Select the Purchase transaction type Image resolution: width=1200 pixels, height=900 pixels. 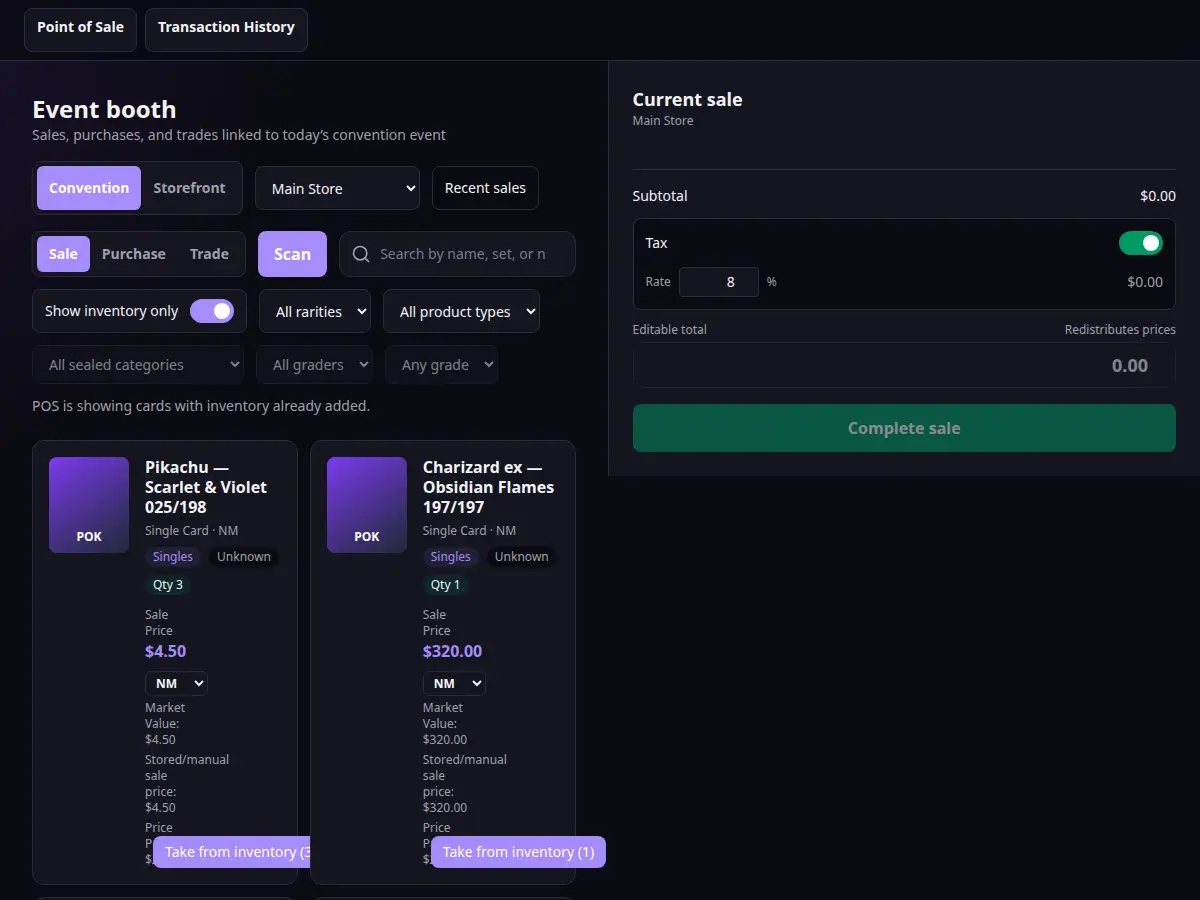pos(134,254)
